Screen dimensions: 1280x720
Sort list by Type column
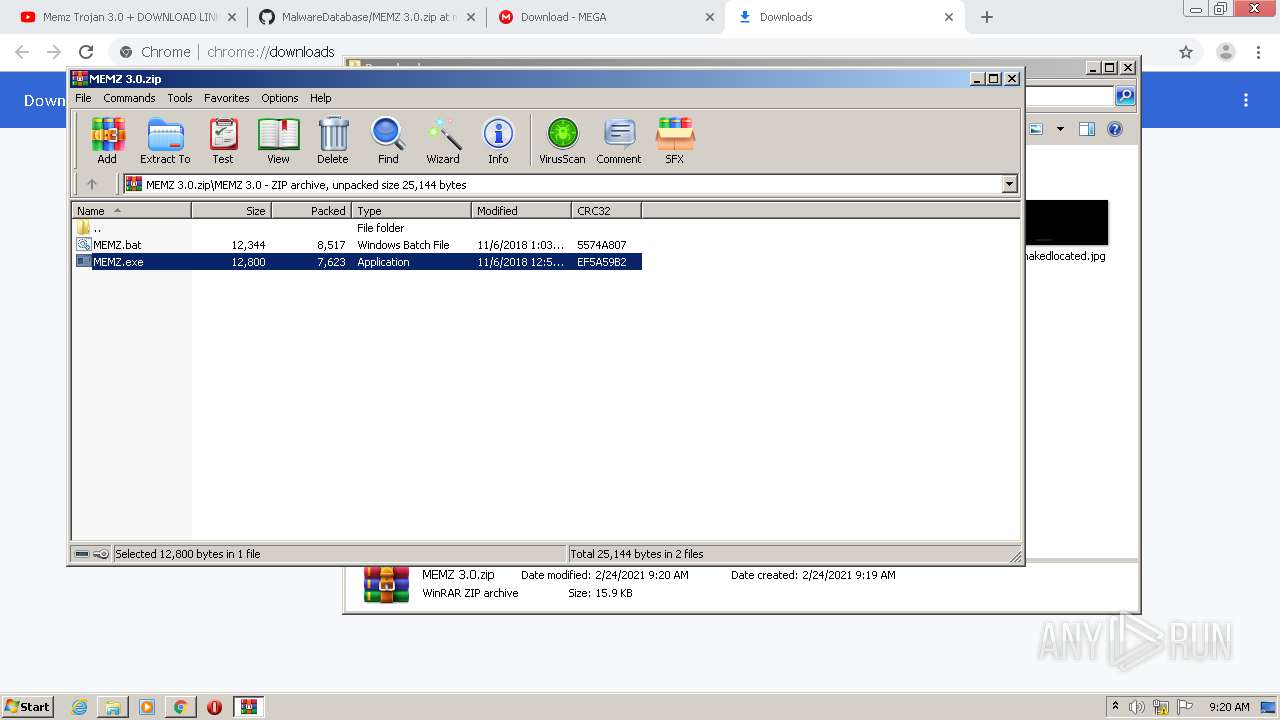point(411,211)
